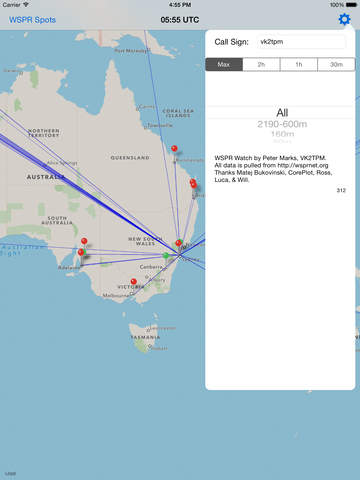Tap the red pin near Brisbane coast
The image size is (360, 480).
click(193, 183)
